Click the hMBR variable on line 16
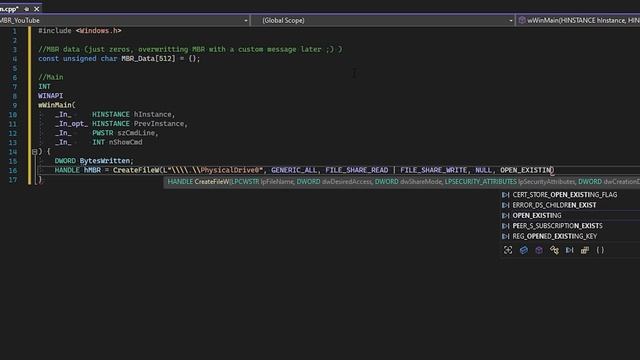 tap(92, 170)
